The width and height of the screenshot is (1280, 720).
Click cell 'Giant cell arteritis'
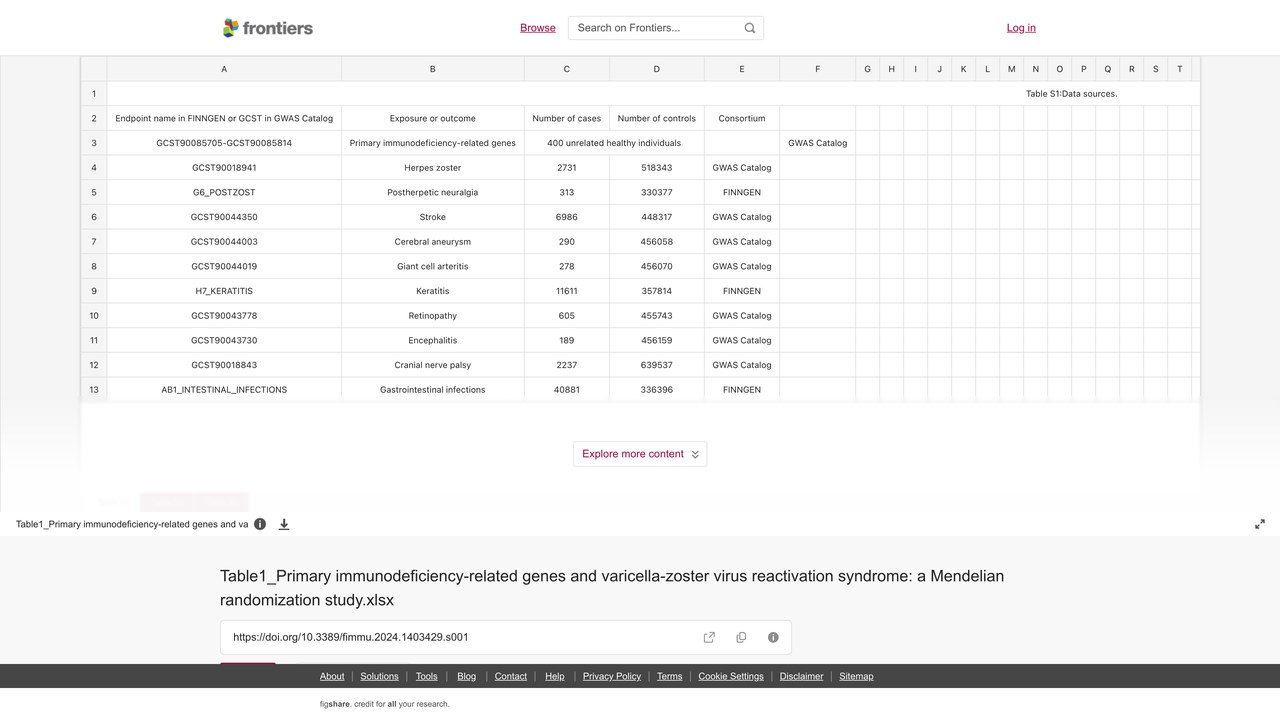[x=433, y=266]
